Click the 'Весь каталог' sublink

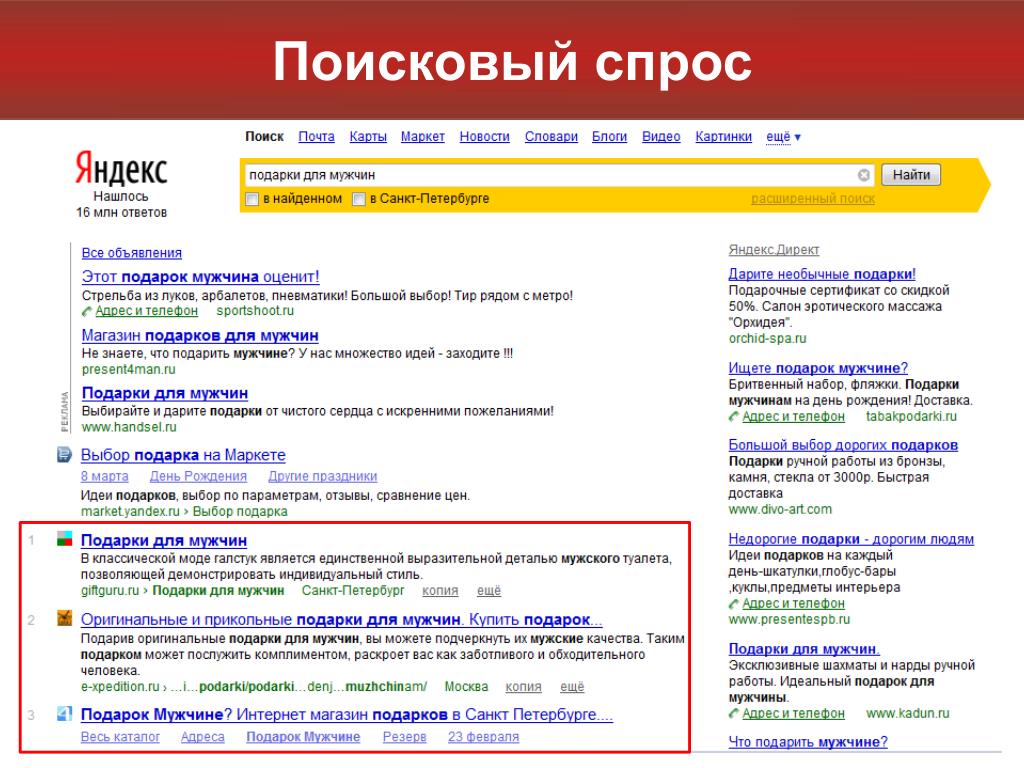tap(120, 737)
